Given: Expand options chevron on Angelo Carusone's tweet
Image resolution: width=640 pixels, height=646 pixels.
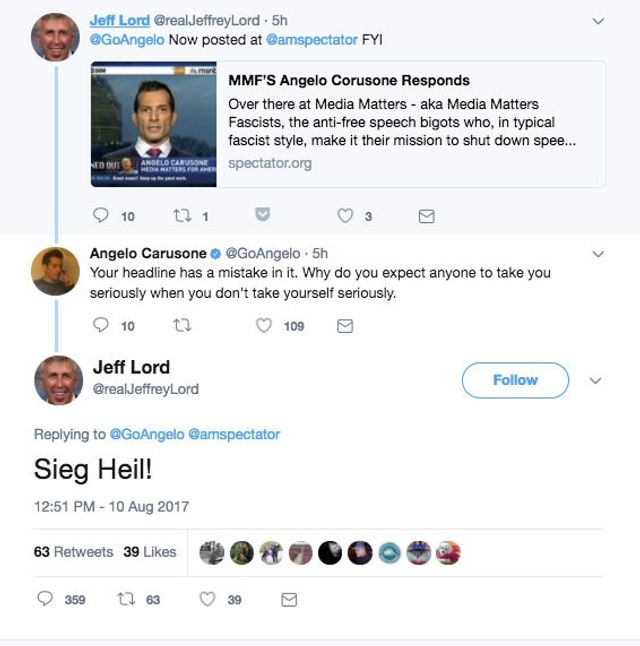Looking at the screenshot, I should coord(598,255).
